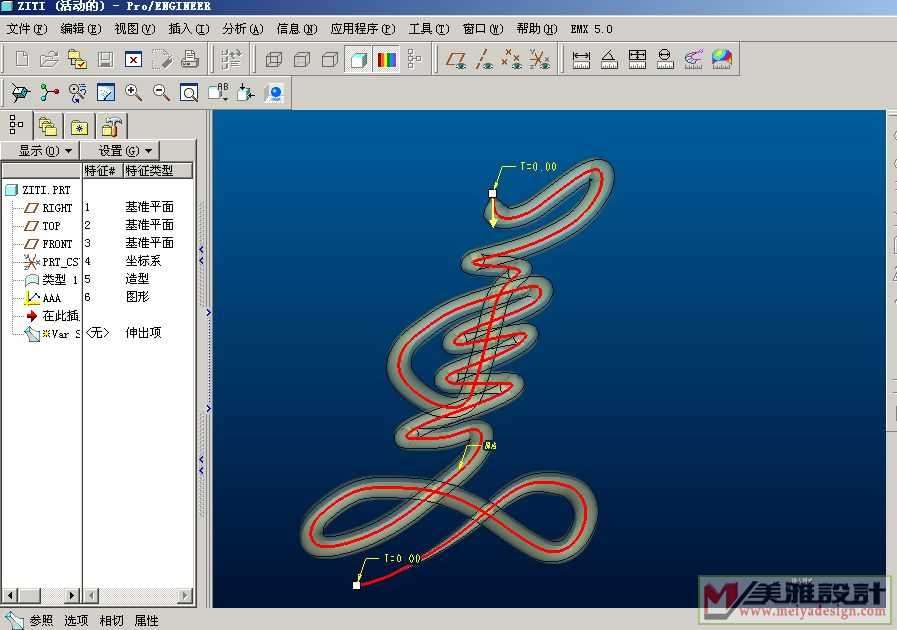Click the angle measurement icon

pos(609,60)
